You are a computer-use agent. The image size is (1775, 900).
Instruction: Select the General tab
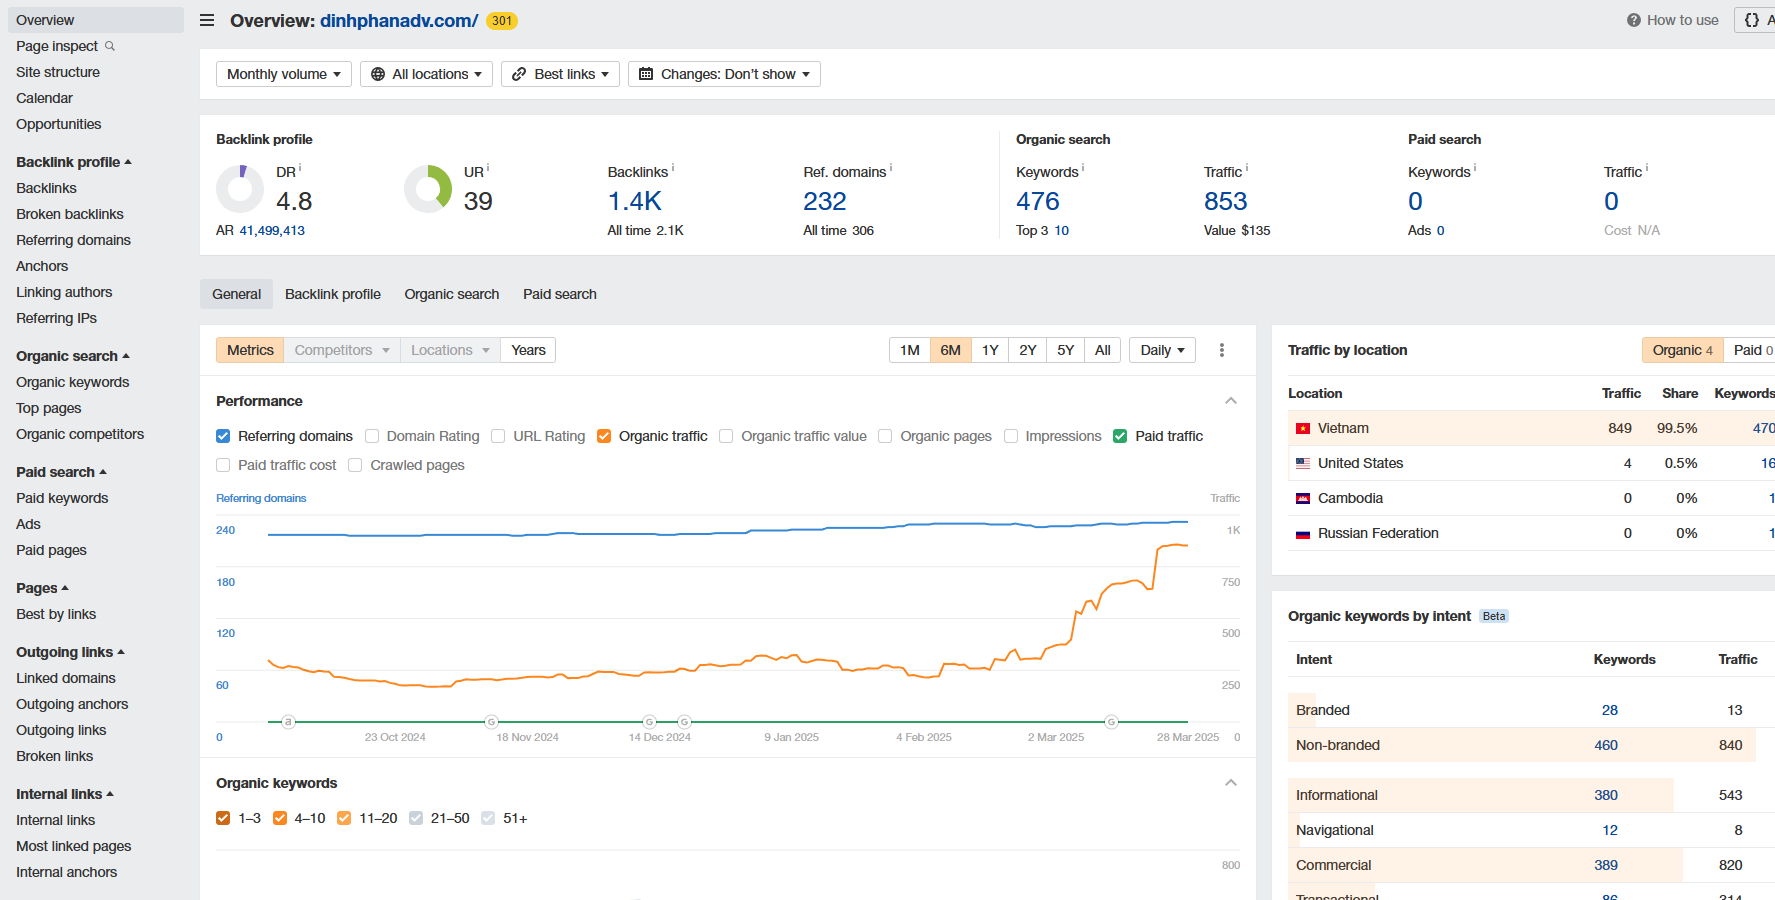[236, 294]
